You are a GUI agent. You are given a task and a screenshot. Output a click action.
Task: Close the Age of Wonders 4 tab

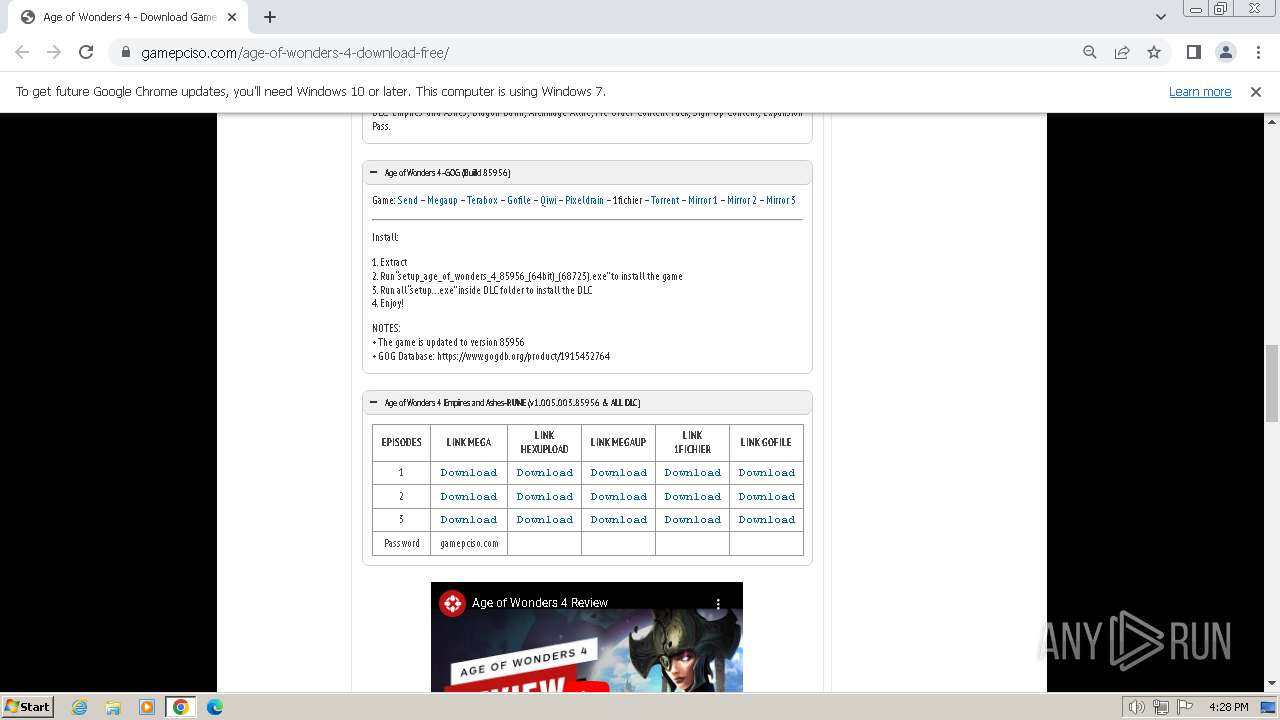click(232, 17)
